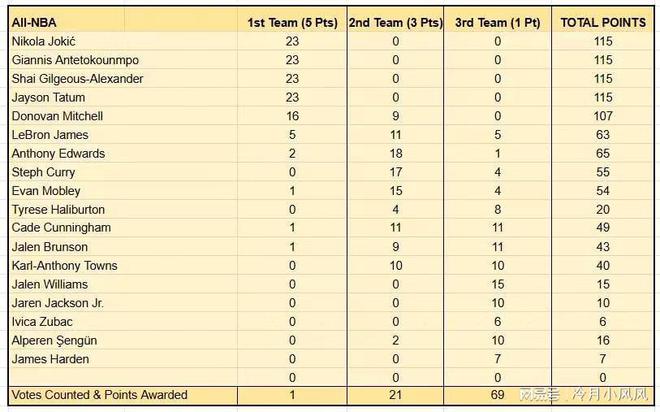Click Evan Mobley's total points 54
The height and width of the screenshot is (412, 660).
(x=603, y=191)
